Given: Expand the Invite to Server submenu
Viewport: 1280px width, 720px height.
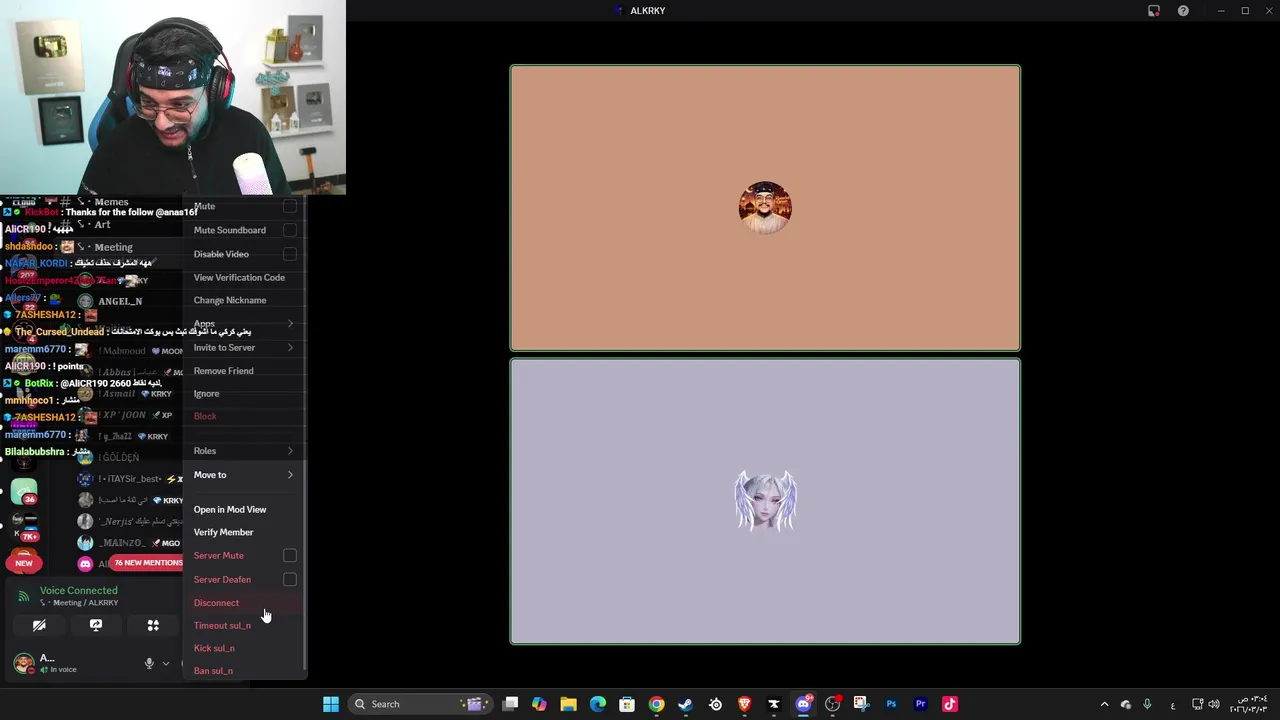Looking at the screenshot, I should click(243, 347).
